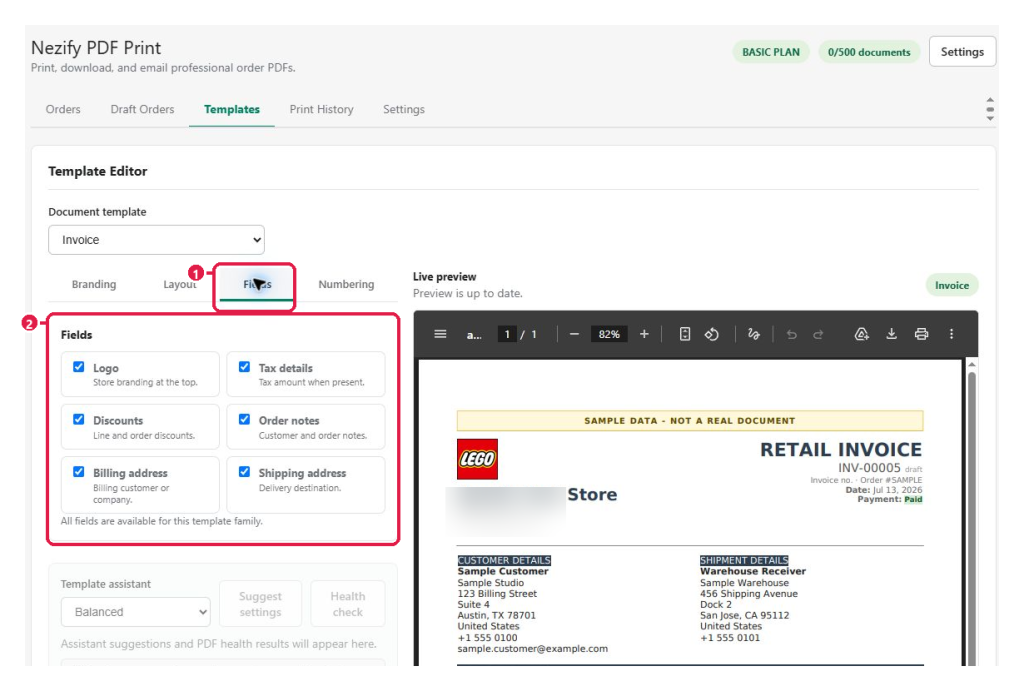Image resolution: width=1024 pixels, height=691 pixels.
Task: Click the undo icon in PDF toolbar
Action: click(792, 334)
